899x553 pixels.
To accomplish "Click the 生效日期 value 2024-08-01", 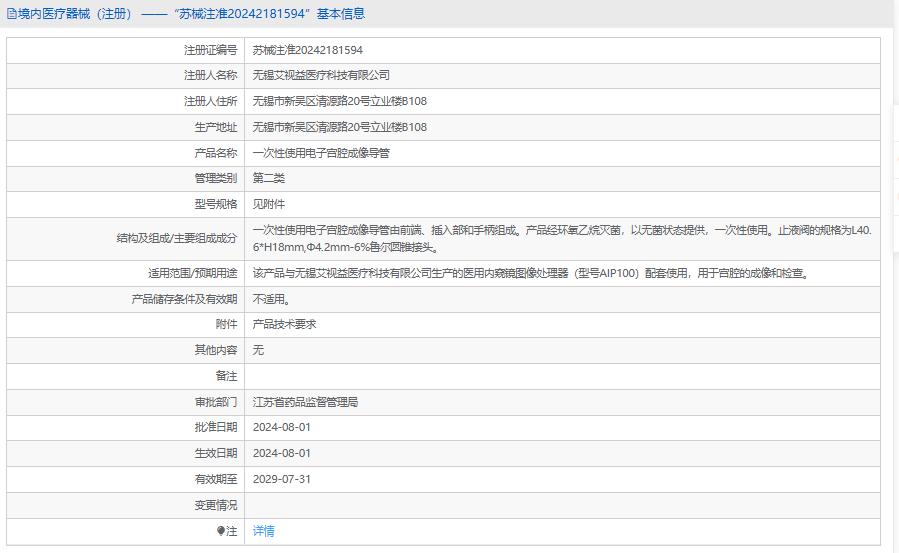I will (281, 453).
